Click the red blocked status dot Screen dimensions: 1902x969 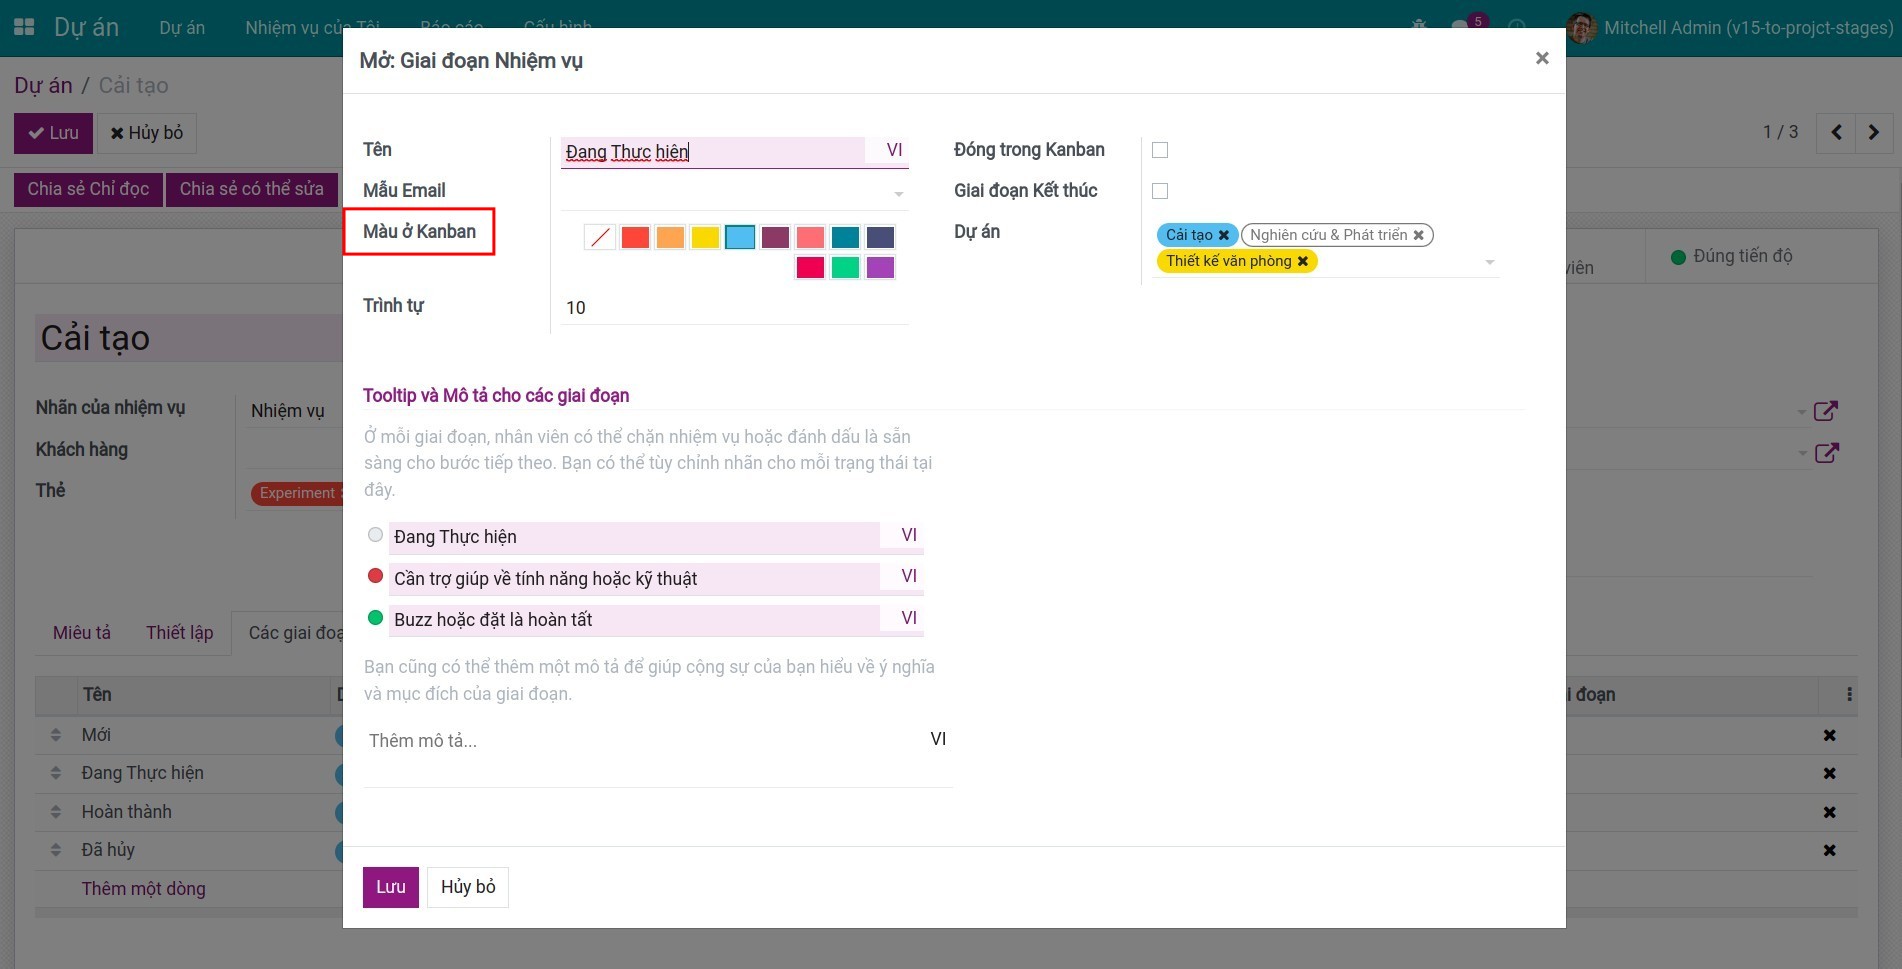pyautogui.click(x=376, y=576)
